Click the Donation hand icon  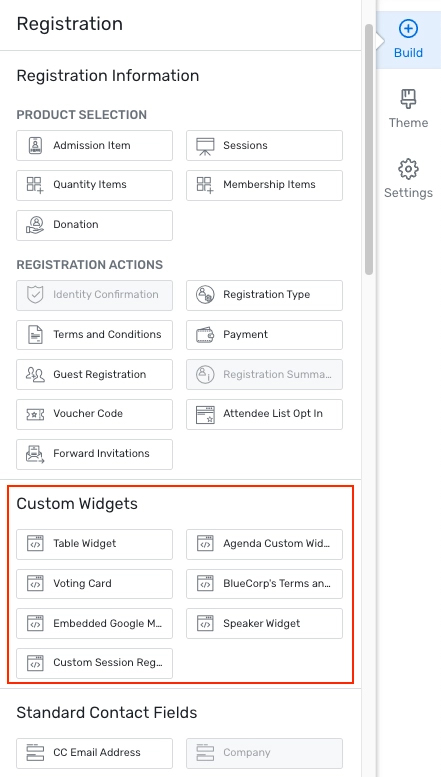click(x=35, y=225)
